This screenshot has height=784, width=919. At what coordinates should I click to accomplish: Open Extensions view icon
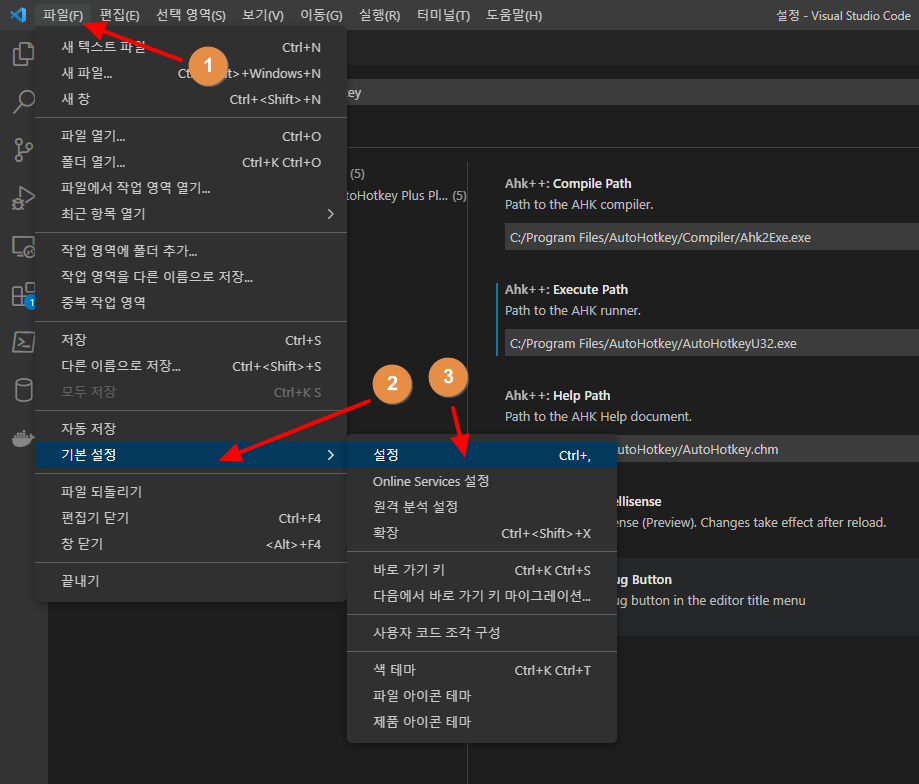pos(23,295)
